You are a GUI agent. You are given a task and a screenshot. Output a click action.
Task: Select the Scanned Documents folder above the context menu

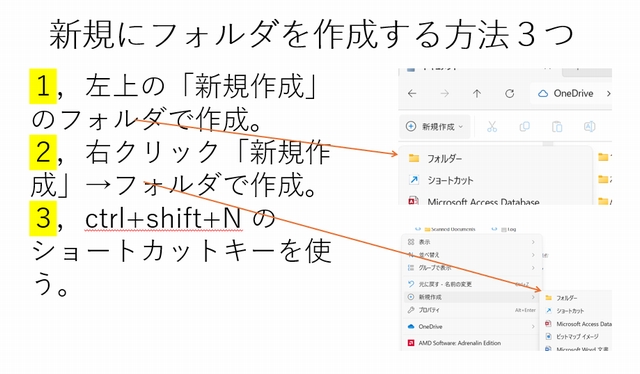(450, 229)
